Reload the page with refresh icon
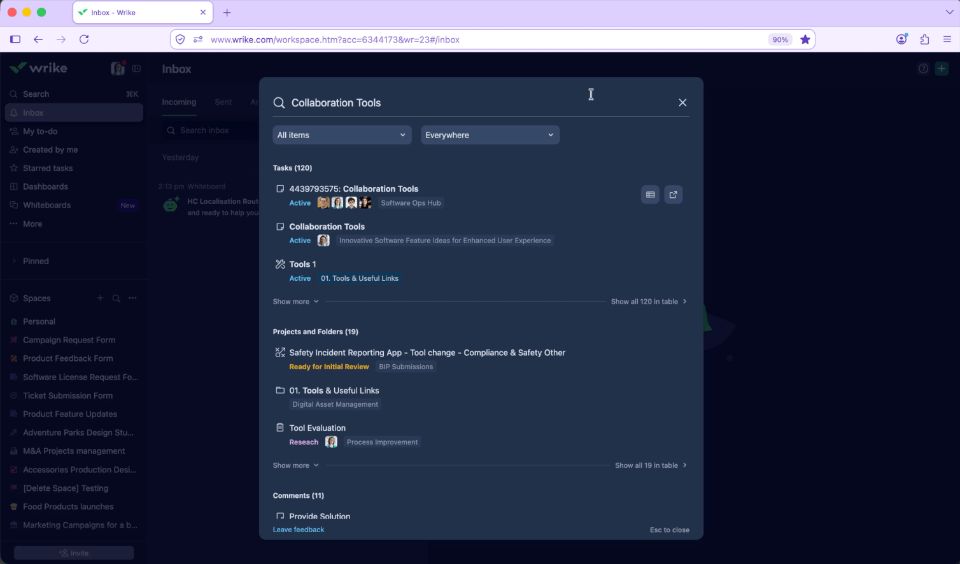960x564 pixels. [x=84, y=39]
